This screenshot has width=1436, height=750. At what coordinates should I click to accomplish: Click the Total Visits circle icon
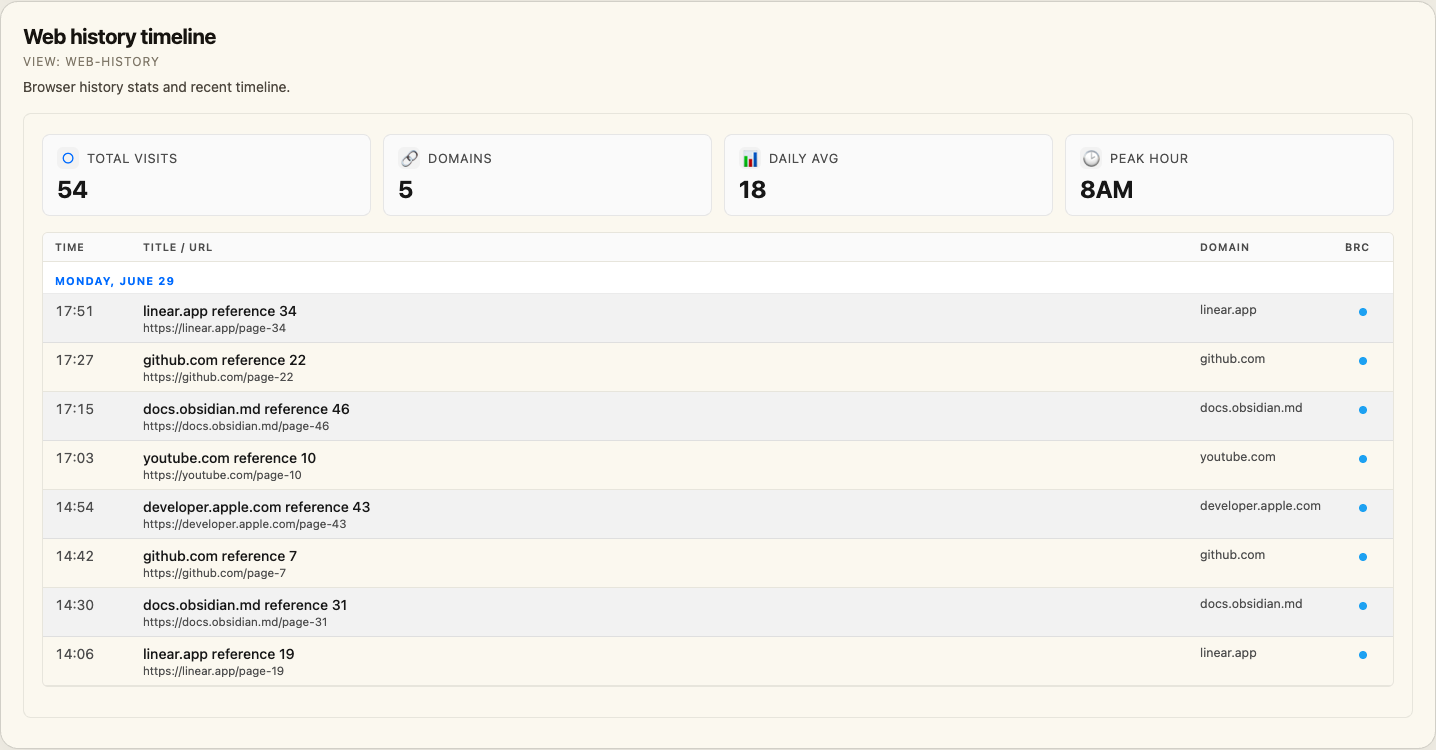pyautogui.click(x=68, y=158)
